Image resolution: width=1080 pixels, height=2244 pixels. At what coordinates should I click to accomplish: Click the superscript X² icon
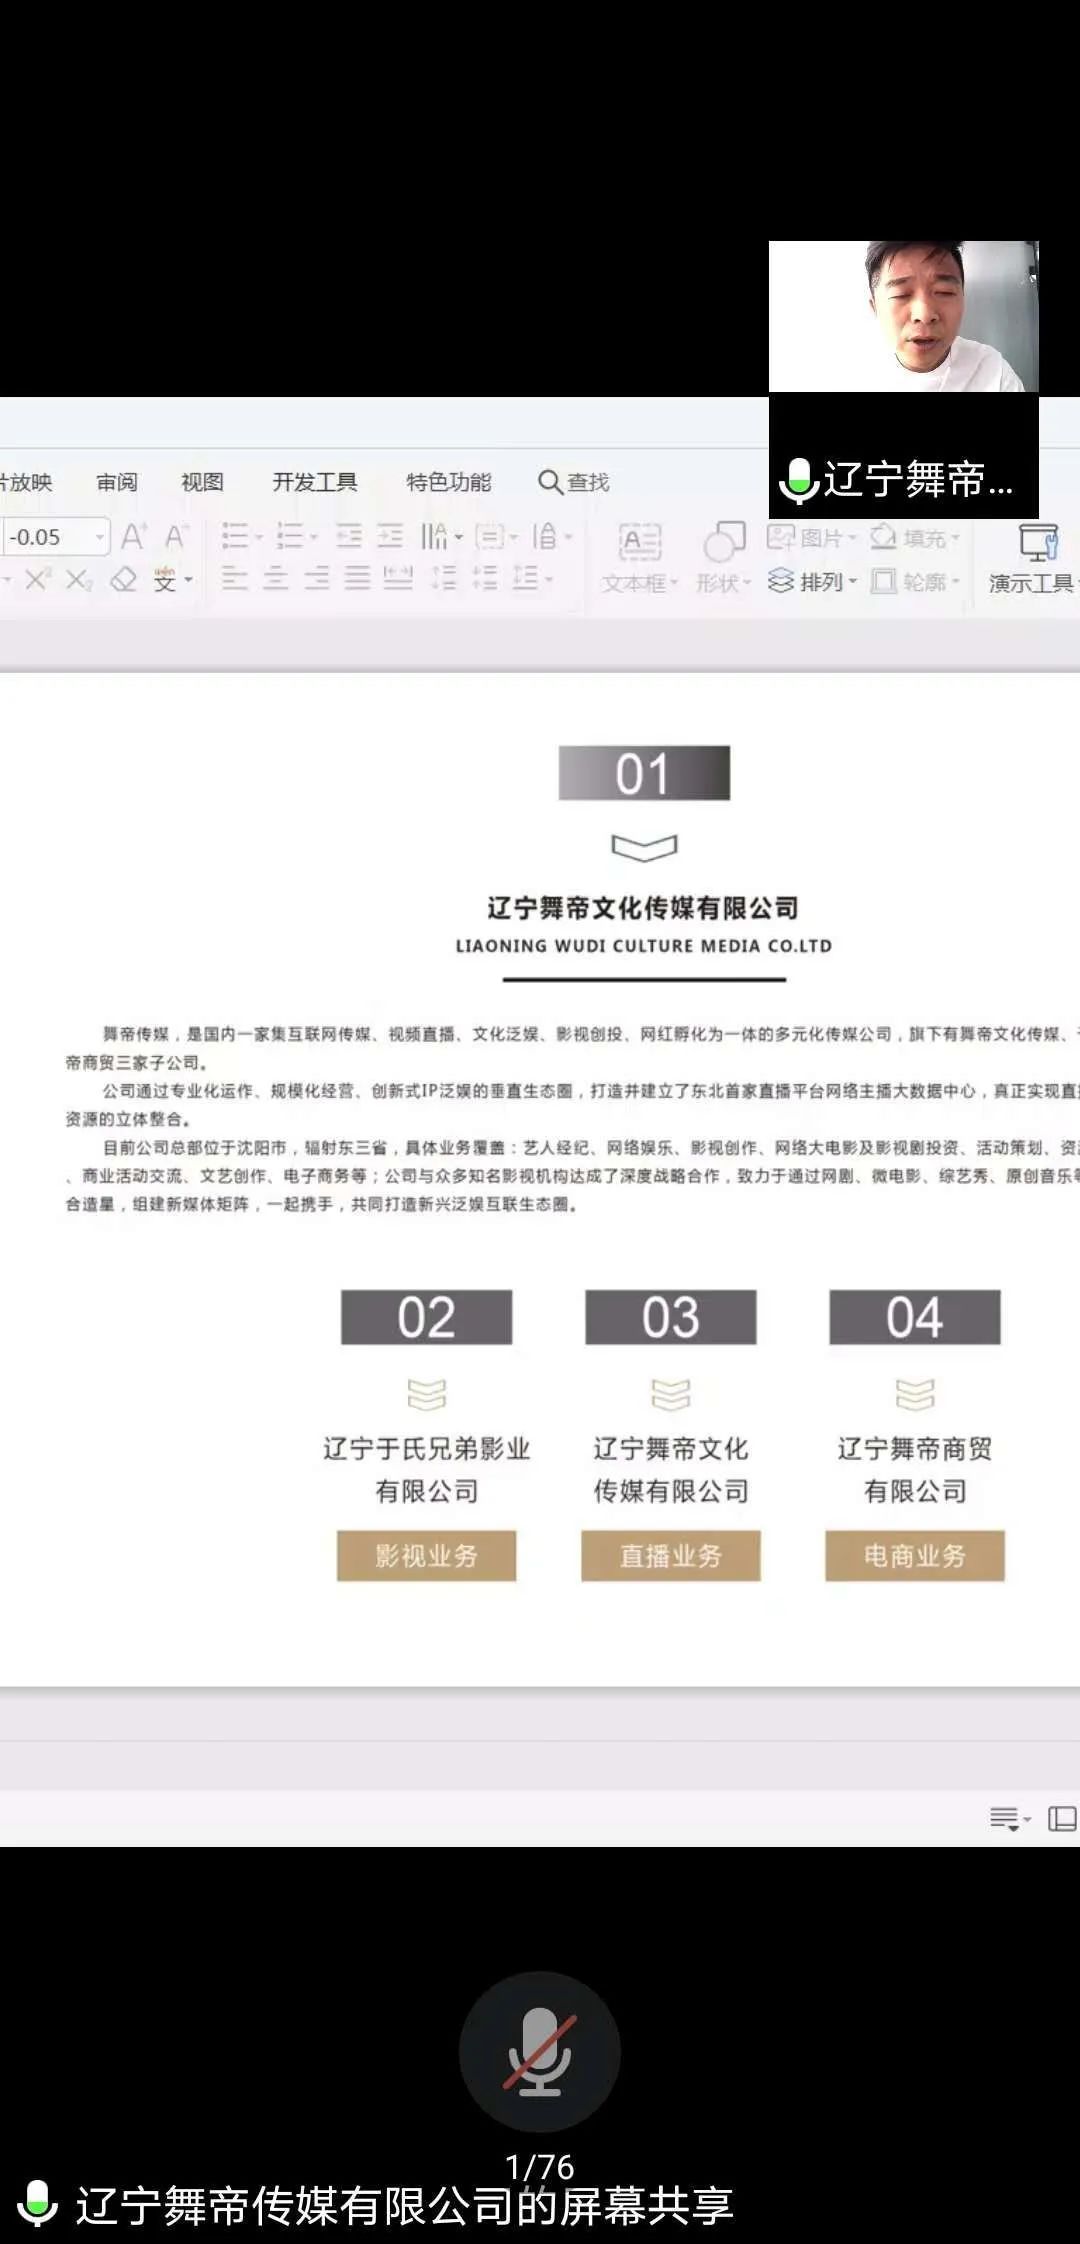click(37, 580)
